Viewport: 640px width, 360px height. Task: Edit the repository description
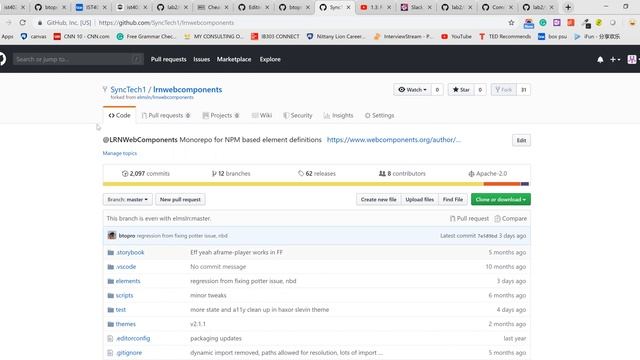coord(521,140)
